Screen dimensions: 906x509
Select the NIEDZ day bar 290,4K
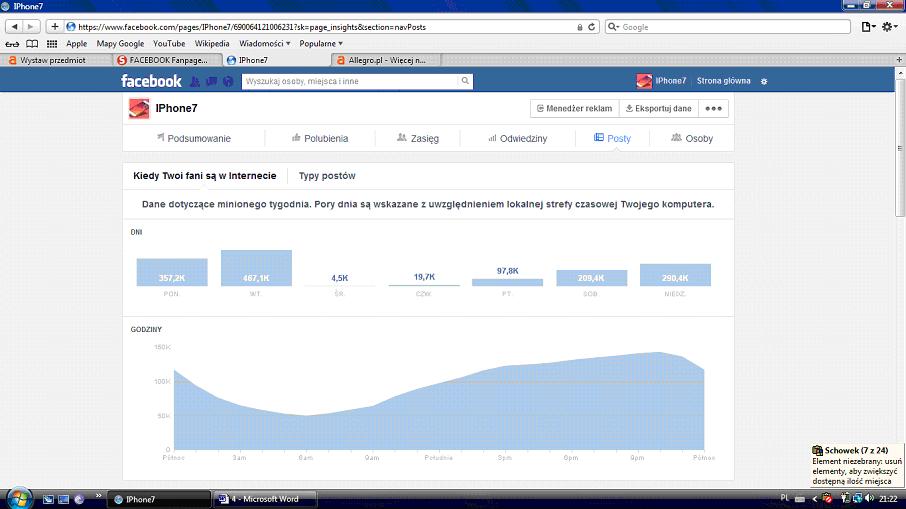coord(675,275)
